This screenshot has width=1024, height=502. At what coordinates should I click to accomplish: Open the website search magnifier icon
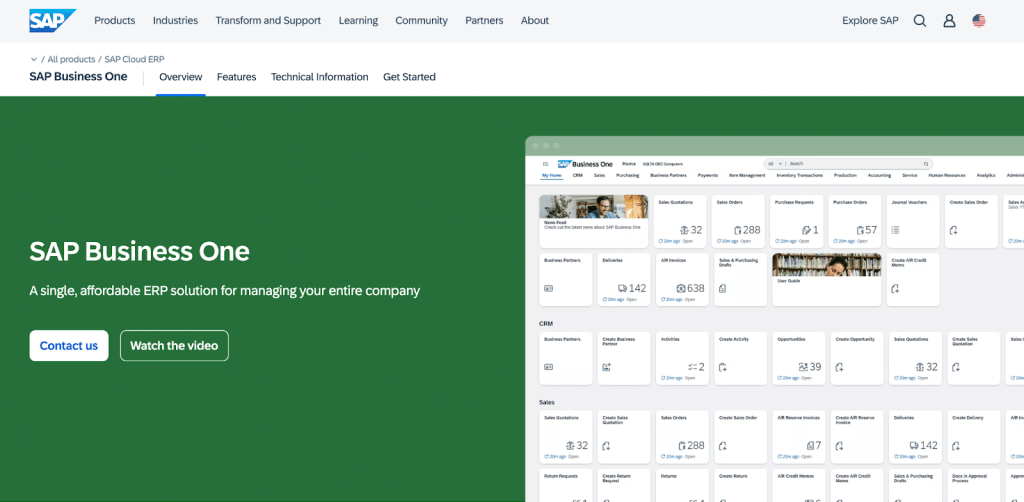[x=920, y=21]
